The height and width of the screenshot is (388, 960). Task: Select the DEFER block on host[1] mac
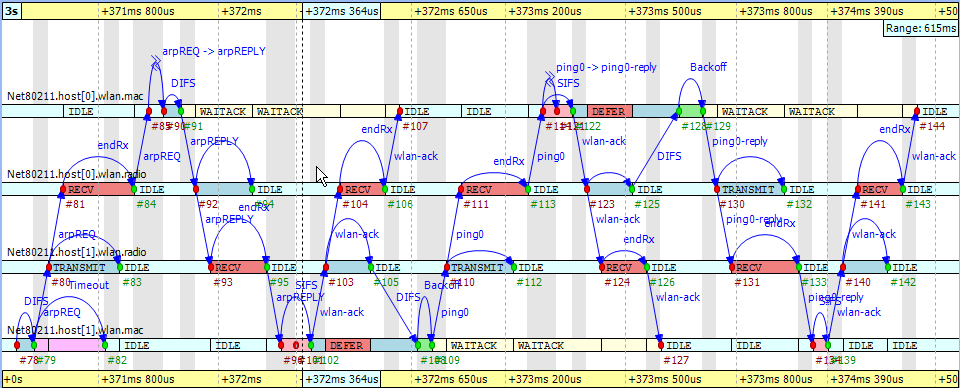click(x=348, y=345)
